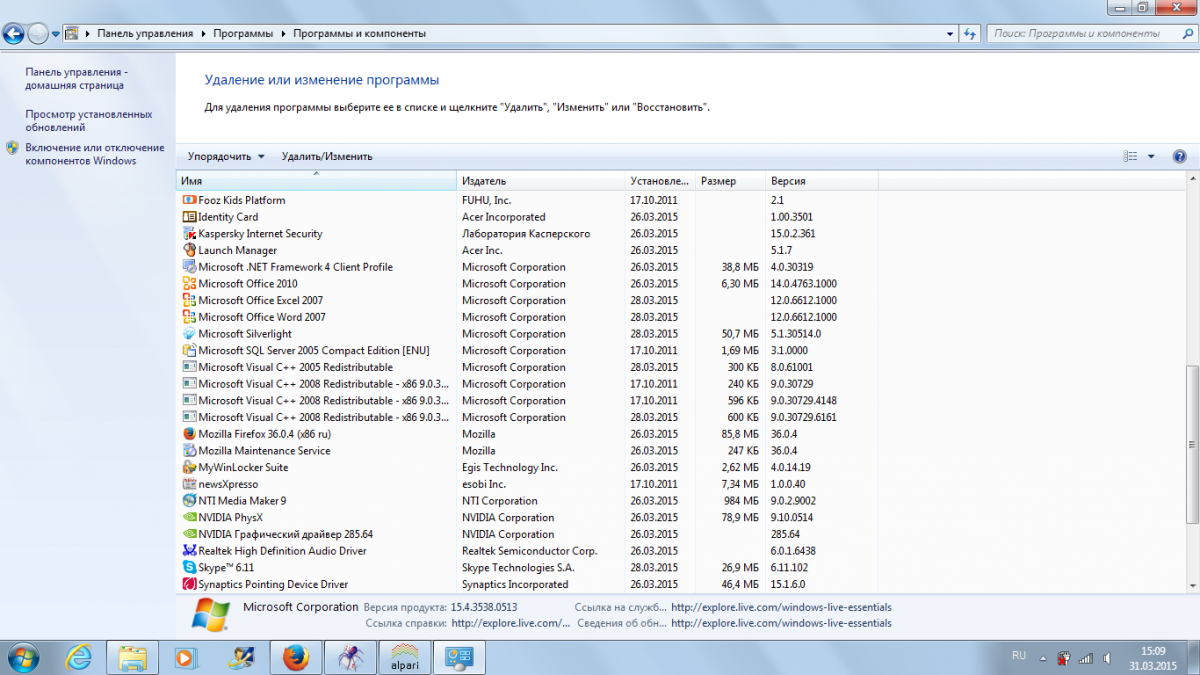The height and width of the screenshot is (675, 1200).
Task: Select the Microsoft Silverlight entry
Action: pyautogui.click(x=245, y=334)
